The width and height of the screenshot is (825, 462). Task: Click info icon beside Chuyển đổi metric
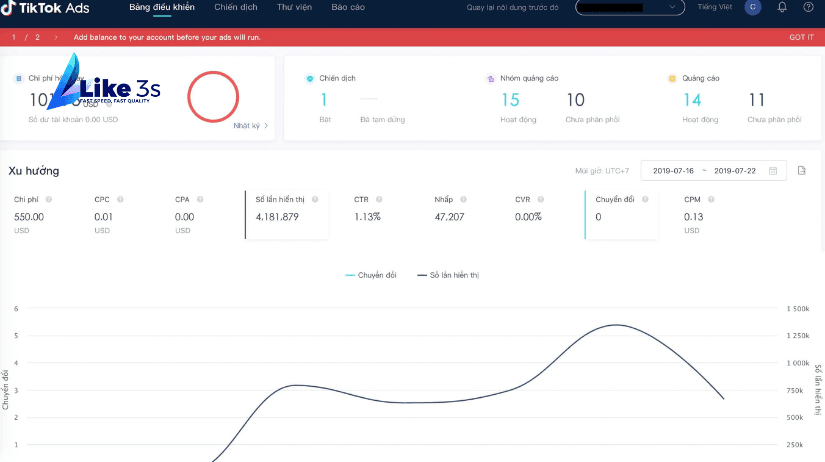point(645,199)
